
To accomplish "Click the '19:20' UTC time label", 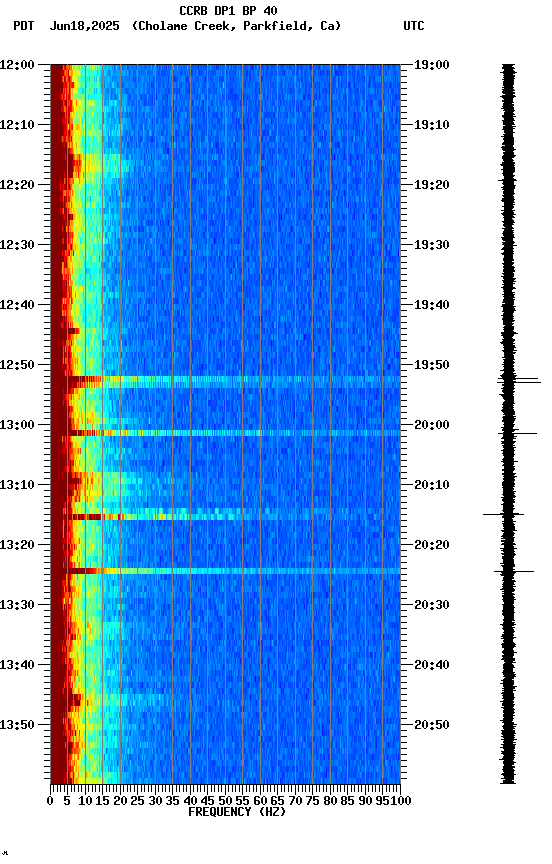I will 432,185.
